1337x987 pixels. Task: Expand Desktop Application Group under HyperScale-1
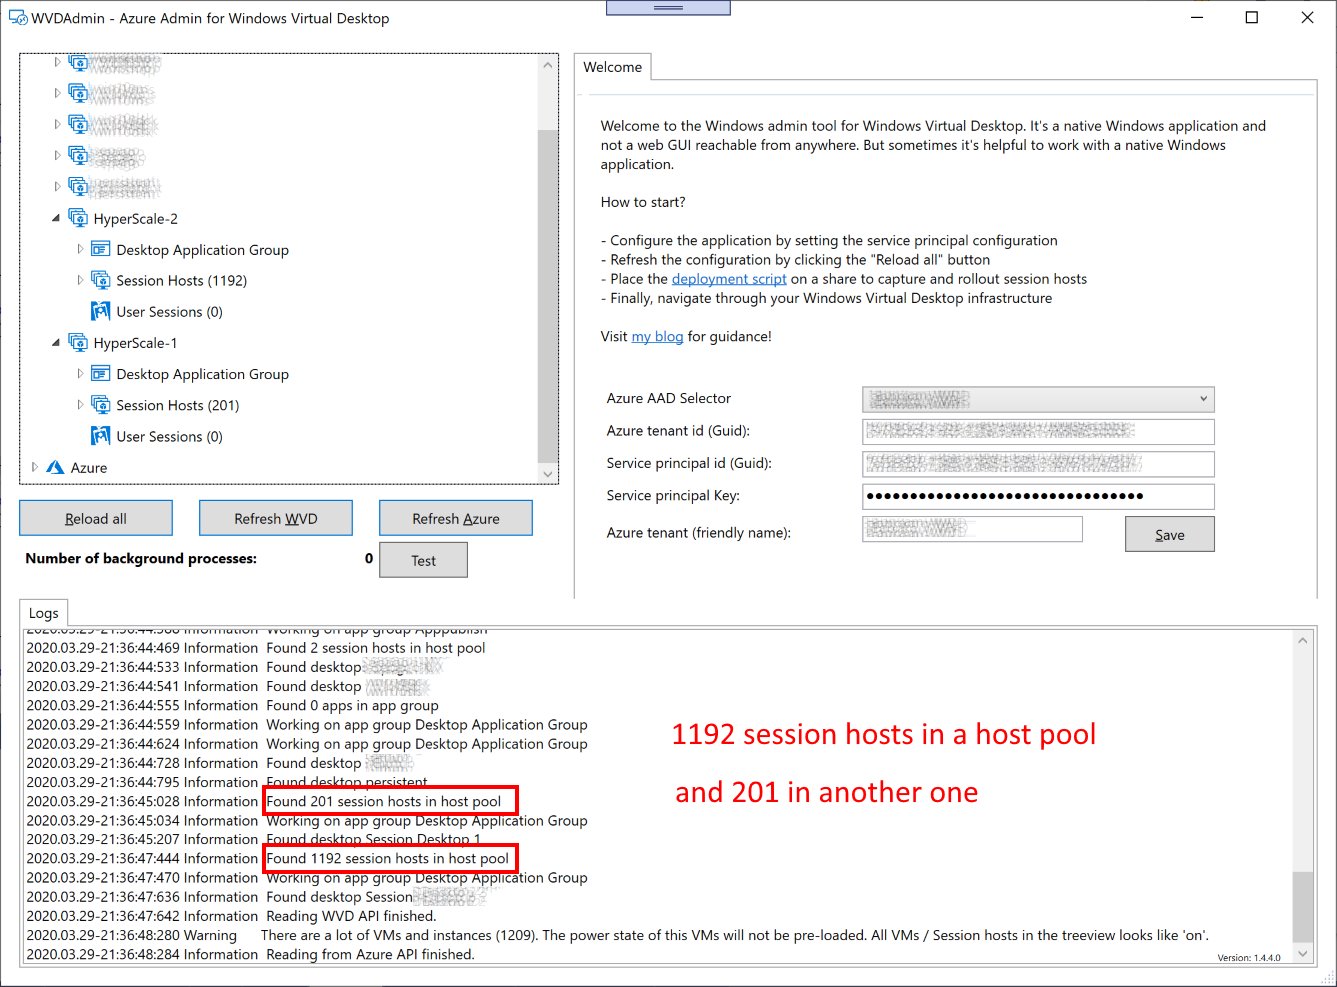(80, 373)
